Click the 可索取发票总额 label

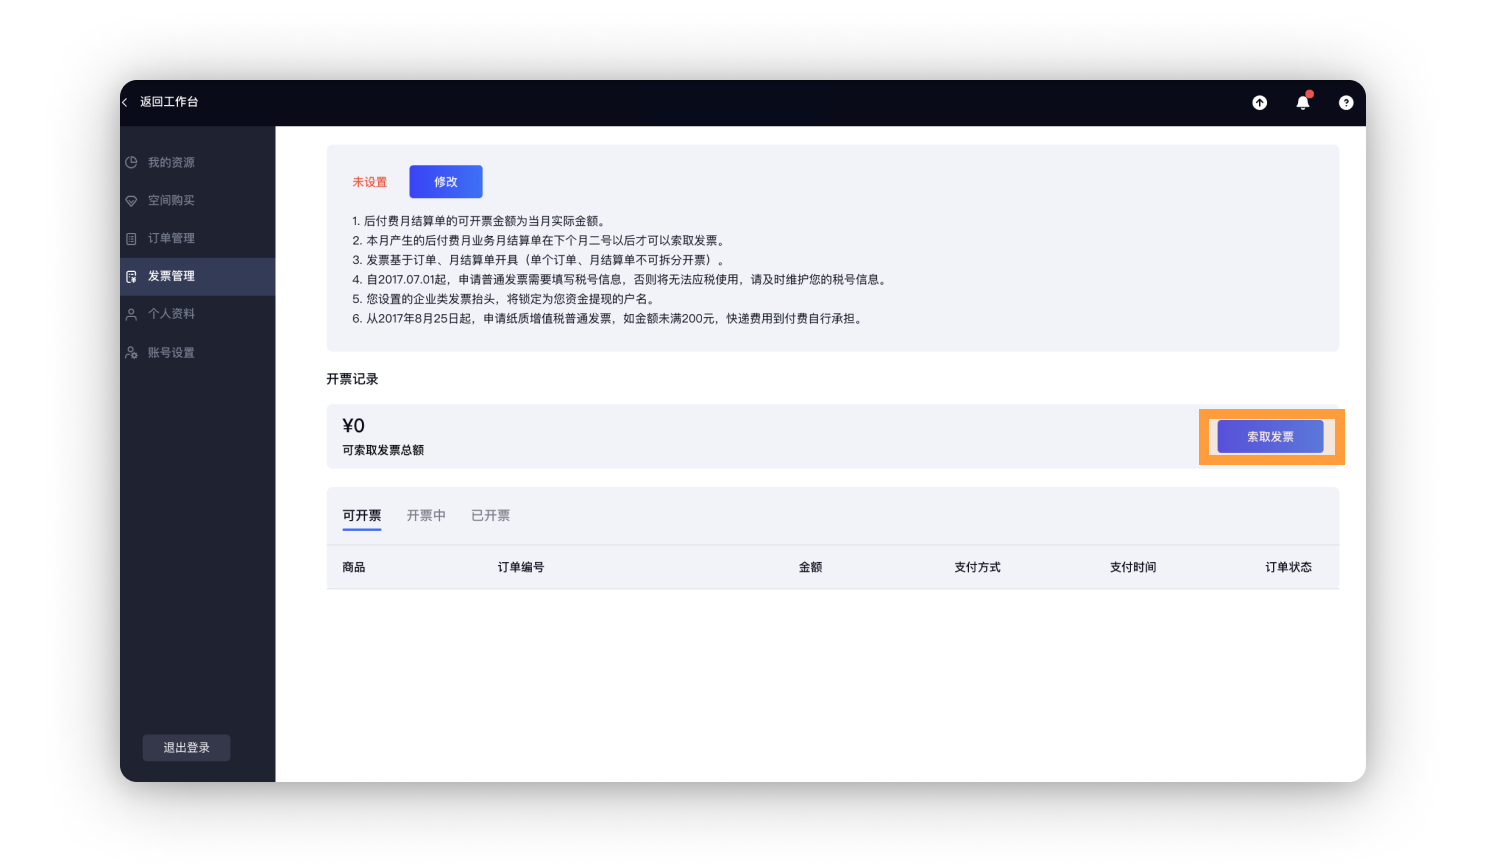click(x=383, y=450)
